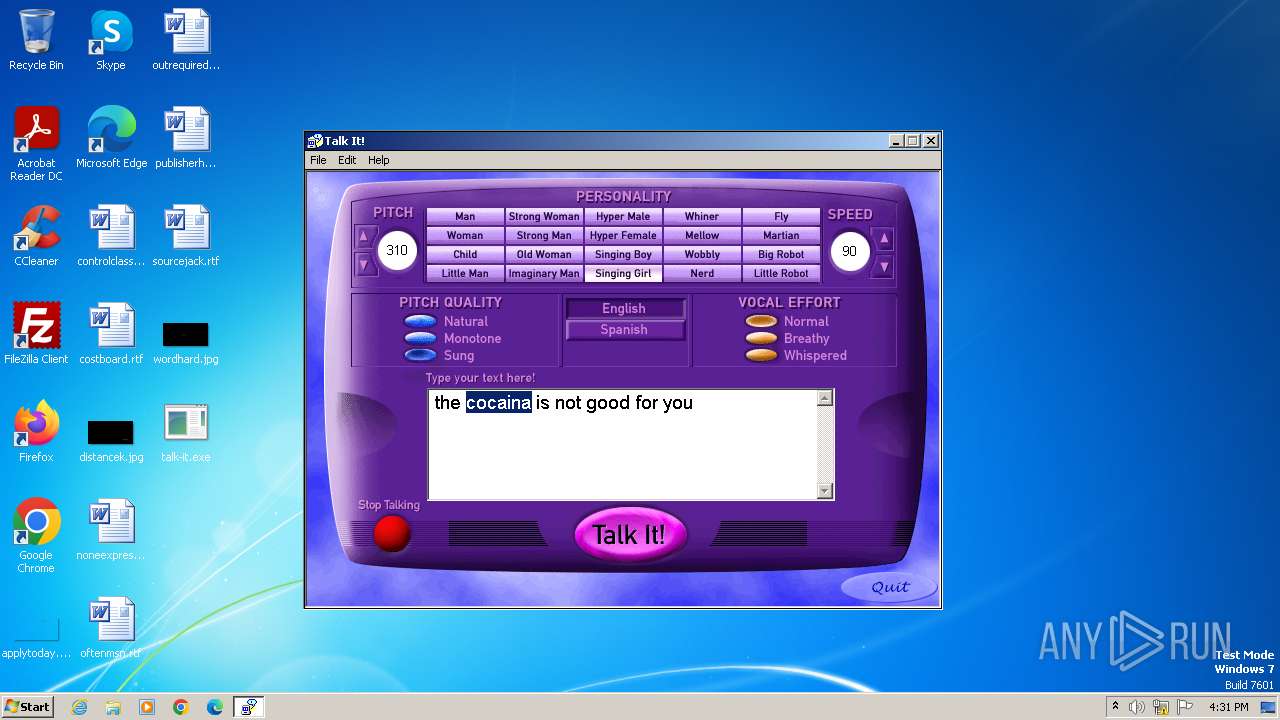
Task: Choose the Wobbly personality
Action: (702, 254)
